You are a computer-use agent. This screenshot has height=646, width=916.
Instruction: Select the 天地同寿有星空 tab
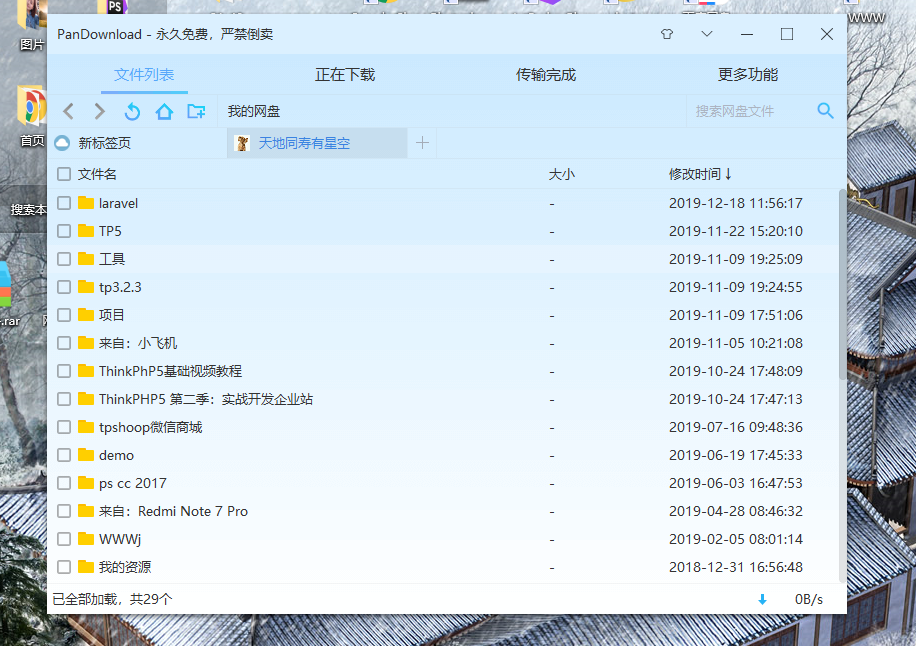pyautogui.click(x=317, y=143)
